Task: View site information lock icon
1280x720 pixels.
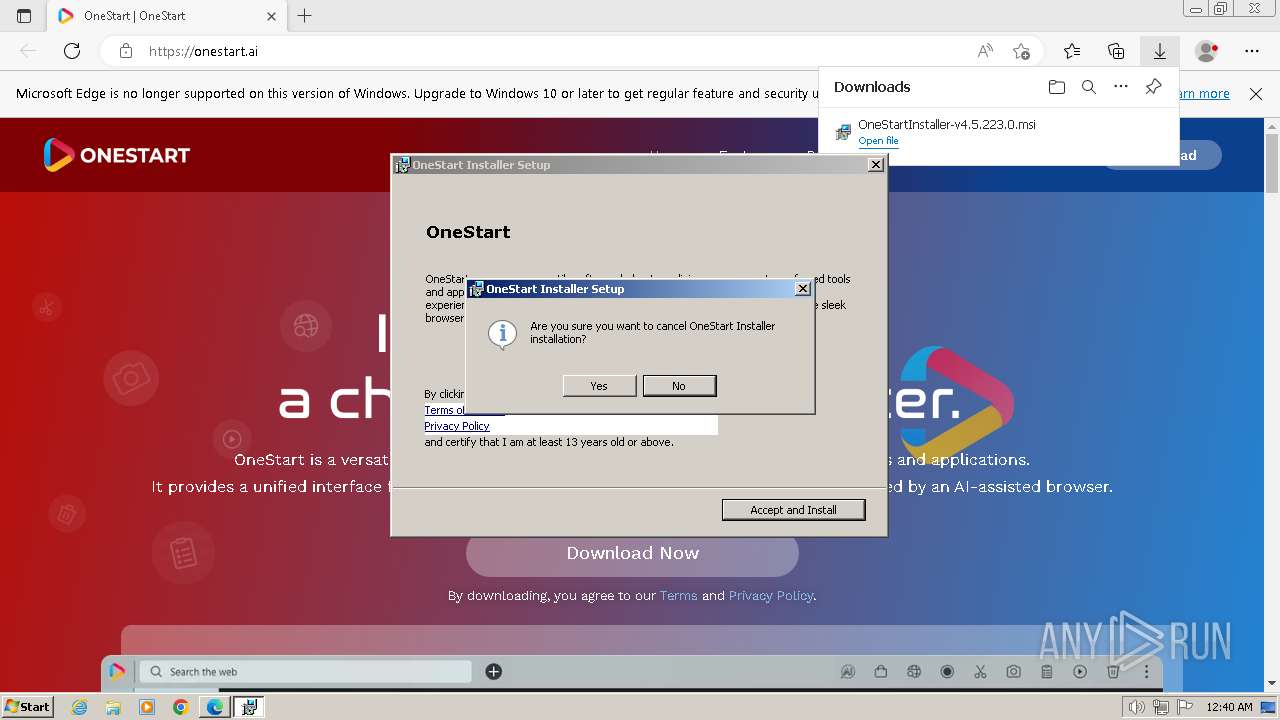Action: [125, 51]
